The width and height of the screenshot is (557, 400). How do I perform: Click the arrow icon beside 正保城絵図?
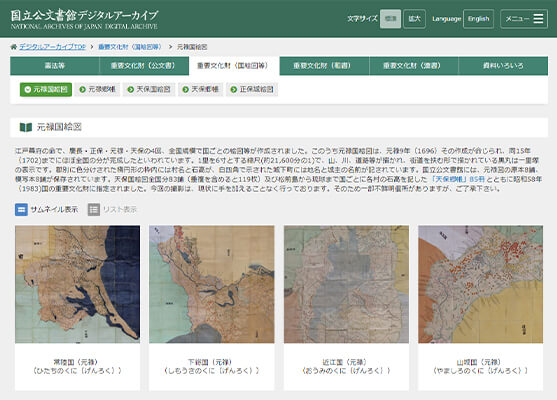[x=234, y=90]
